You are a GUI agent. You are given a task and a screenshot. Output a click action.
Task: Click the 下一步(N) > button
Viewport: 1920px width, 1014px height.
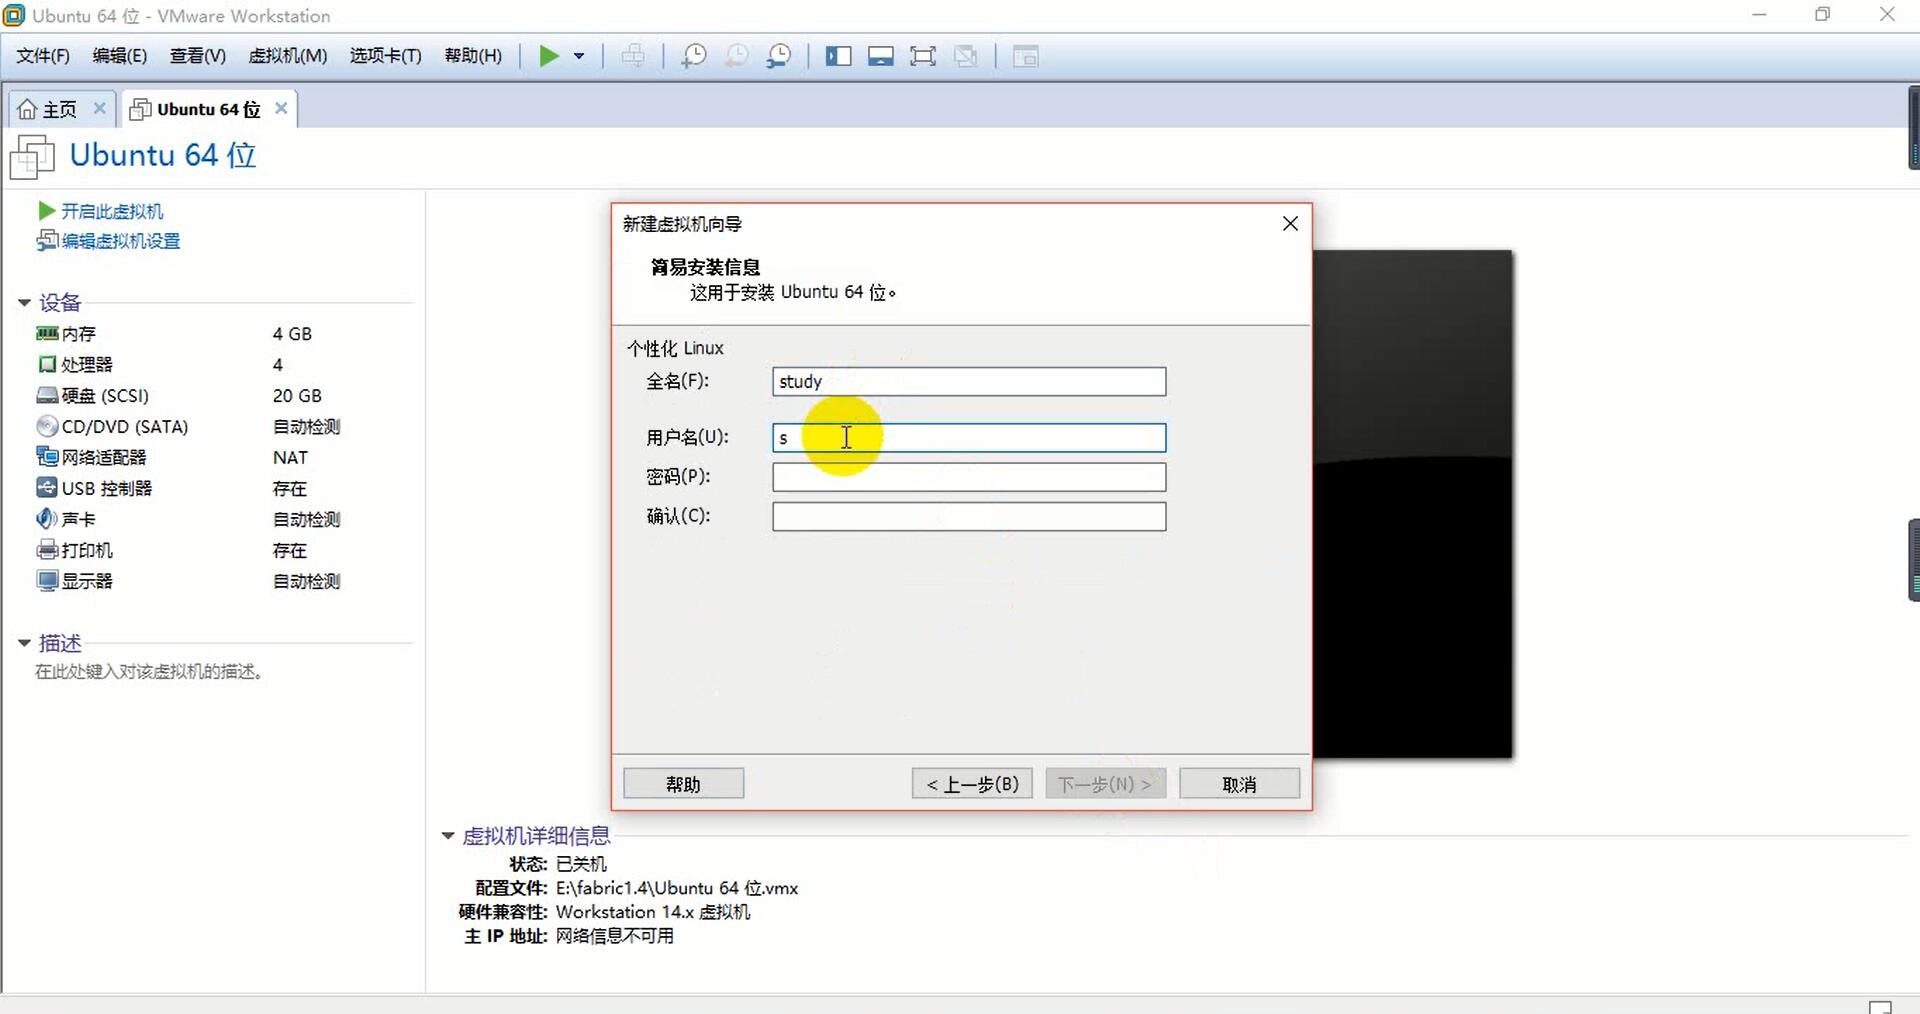pyautogui.click(x=1105, y=784)
